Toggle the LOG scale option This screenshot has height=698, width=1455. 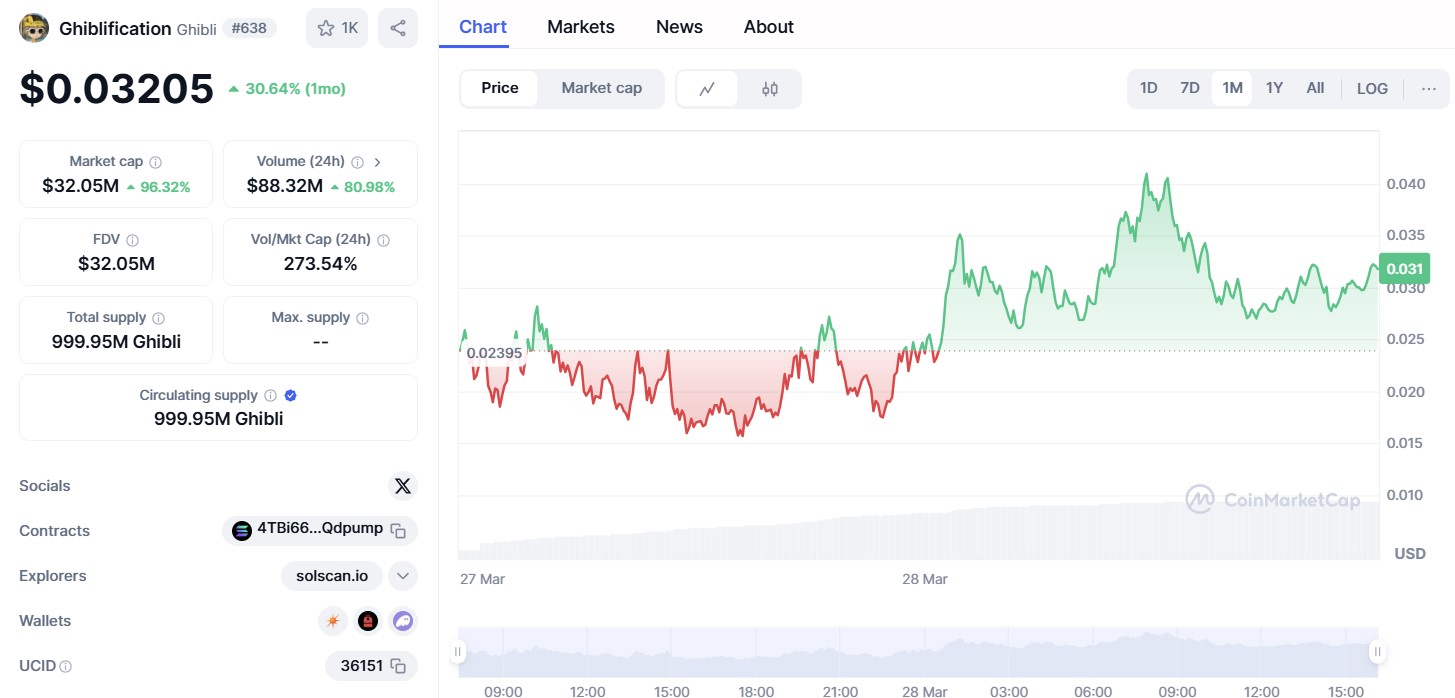[1372, 88]
